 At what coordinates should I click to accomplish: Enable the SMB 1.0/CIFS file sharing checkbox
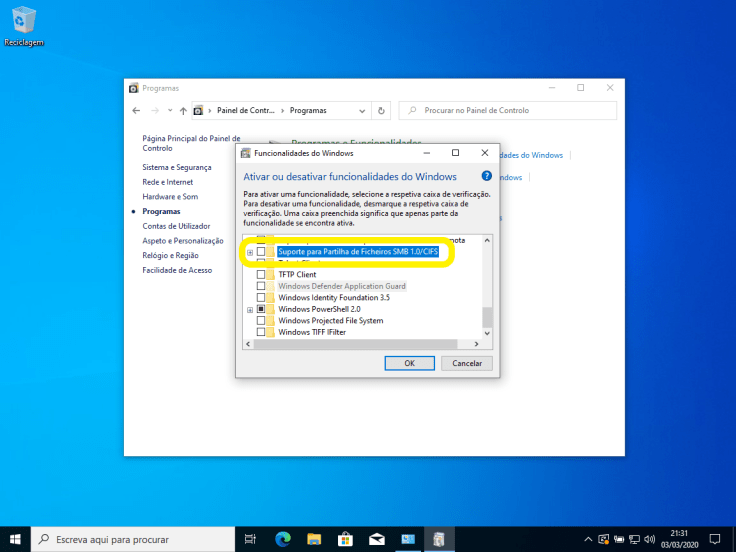coord(261,252)
